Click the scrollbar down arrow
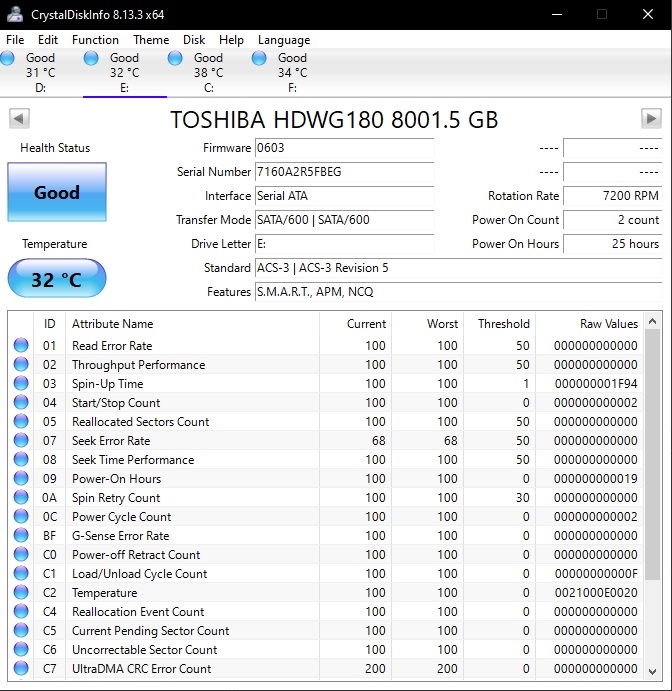Screen dimensions: 672x691 coord(653,672)
